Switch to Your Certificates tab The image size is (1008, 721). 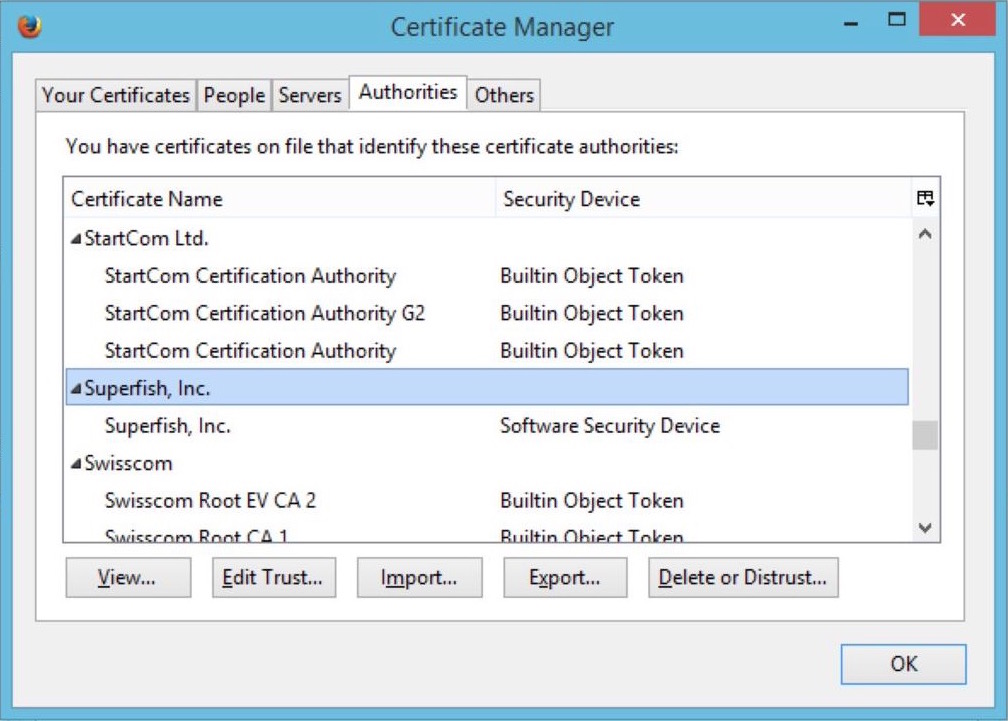[116, 95]
